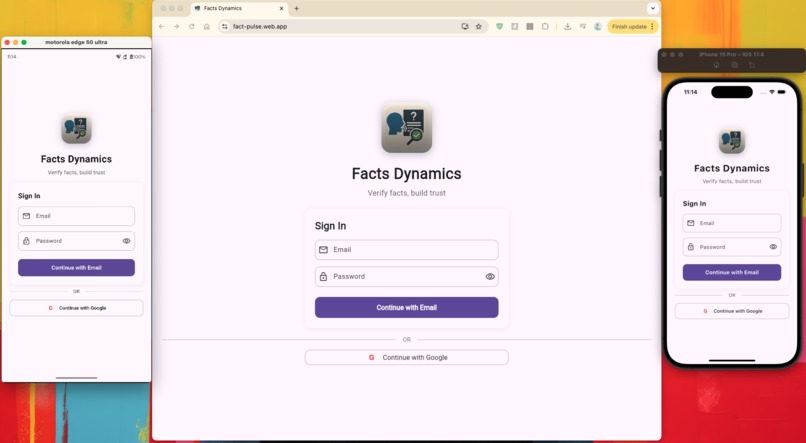
Task: Open the browser home page
Action: click(207, 27)
